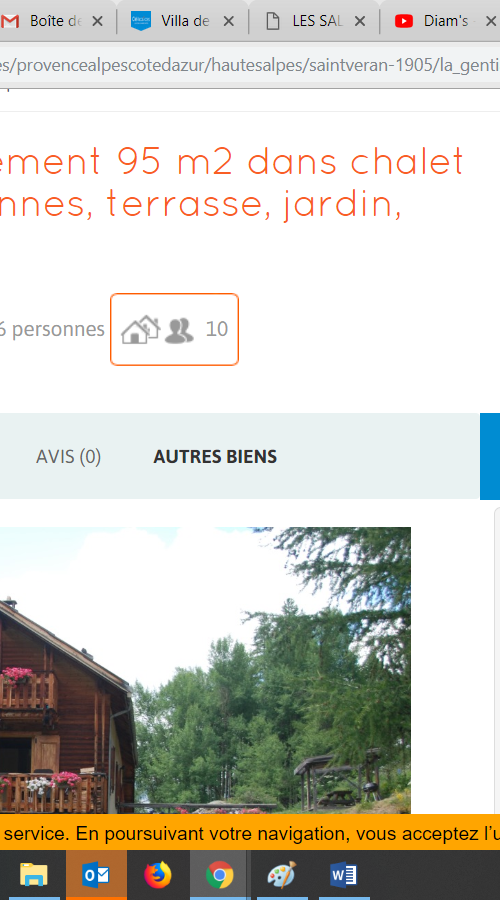Go to the AUTRES BIENS section
500x900 pixels.
215,456
